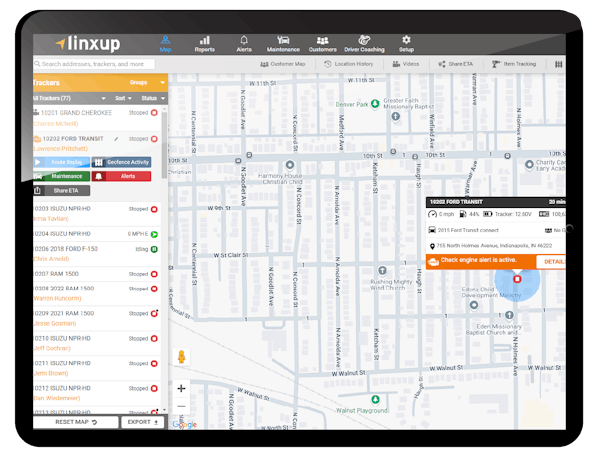Zoom out the map with minus button

181,406
